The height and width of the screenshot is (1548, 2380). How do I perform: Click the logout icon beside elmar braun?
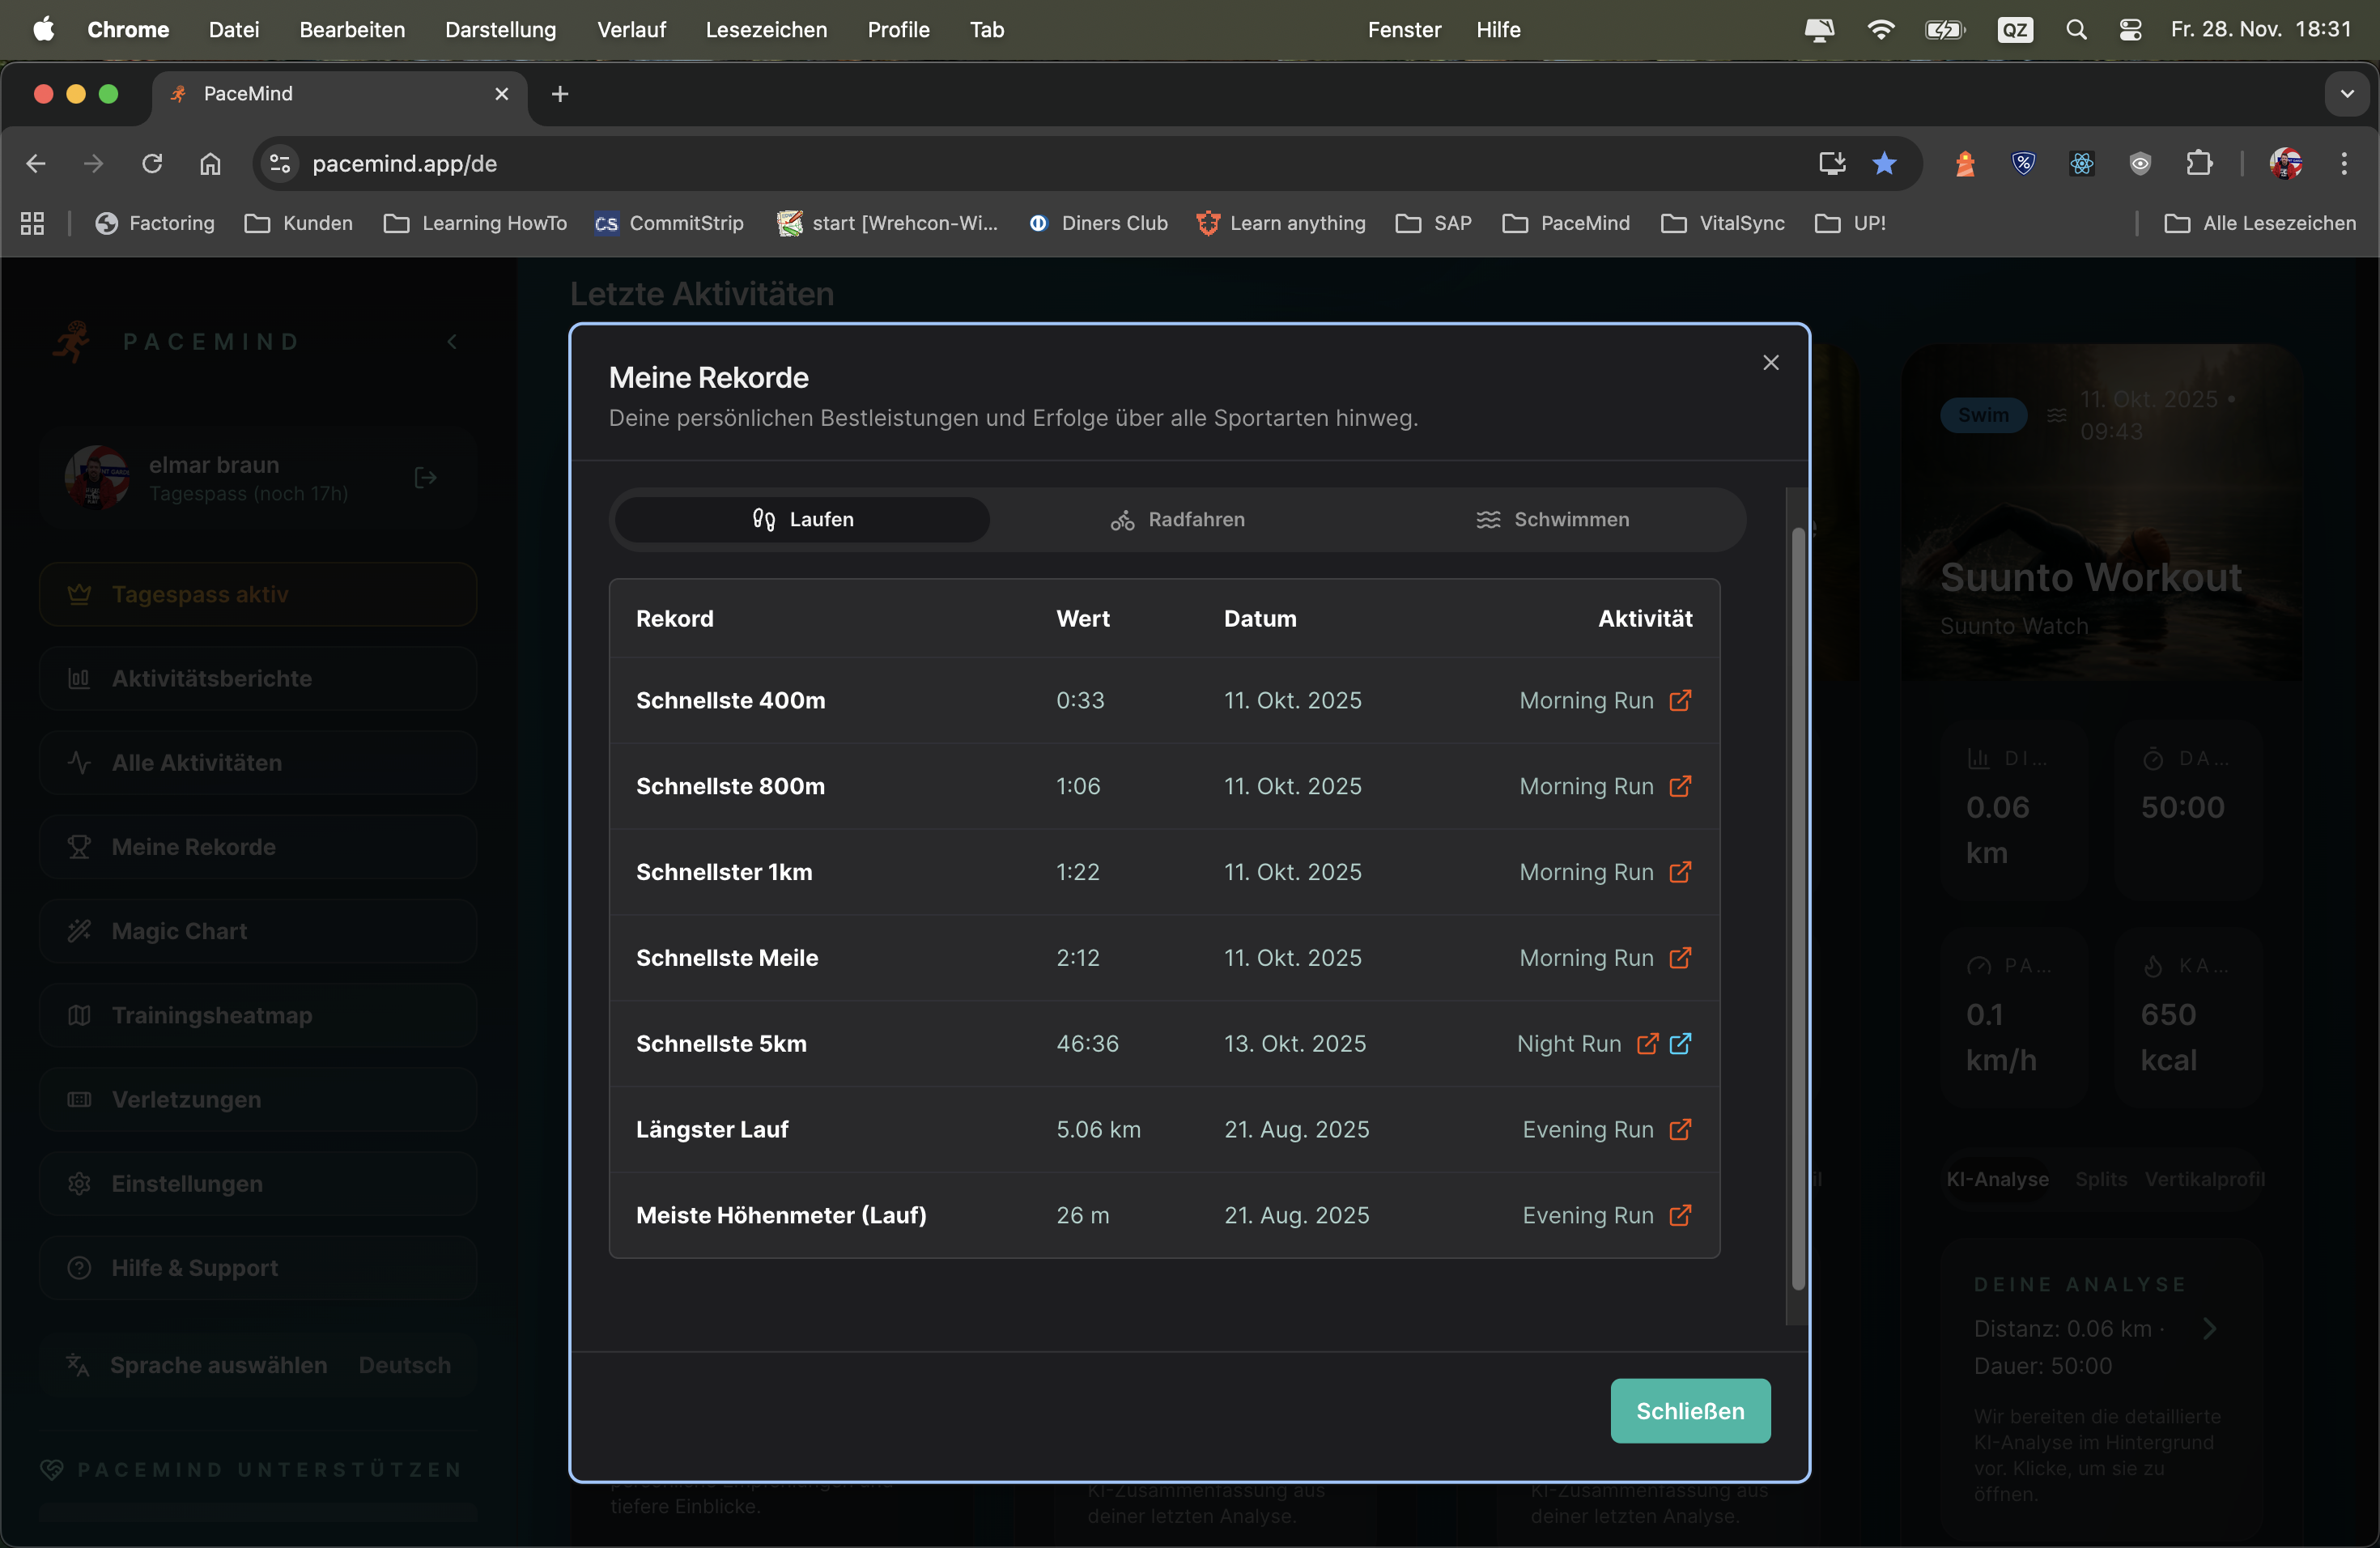point(425,478)
